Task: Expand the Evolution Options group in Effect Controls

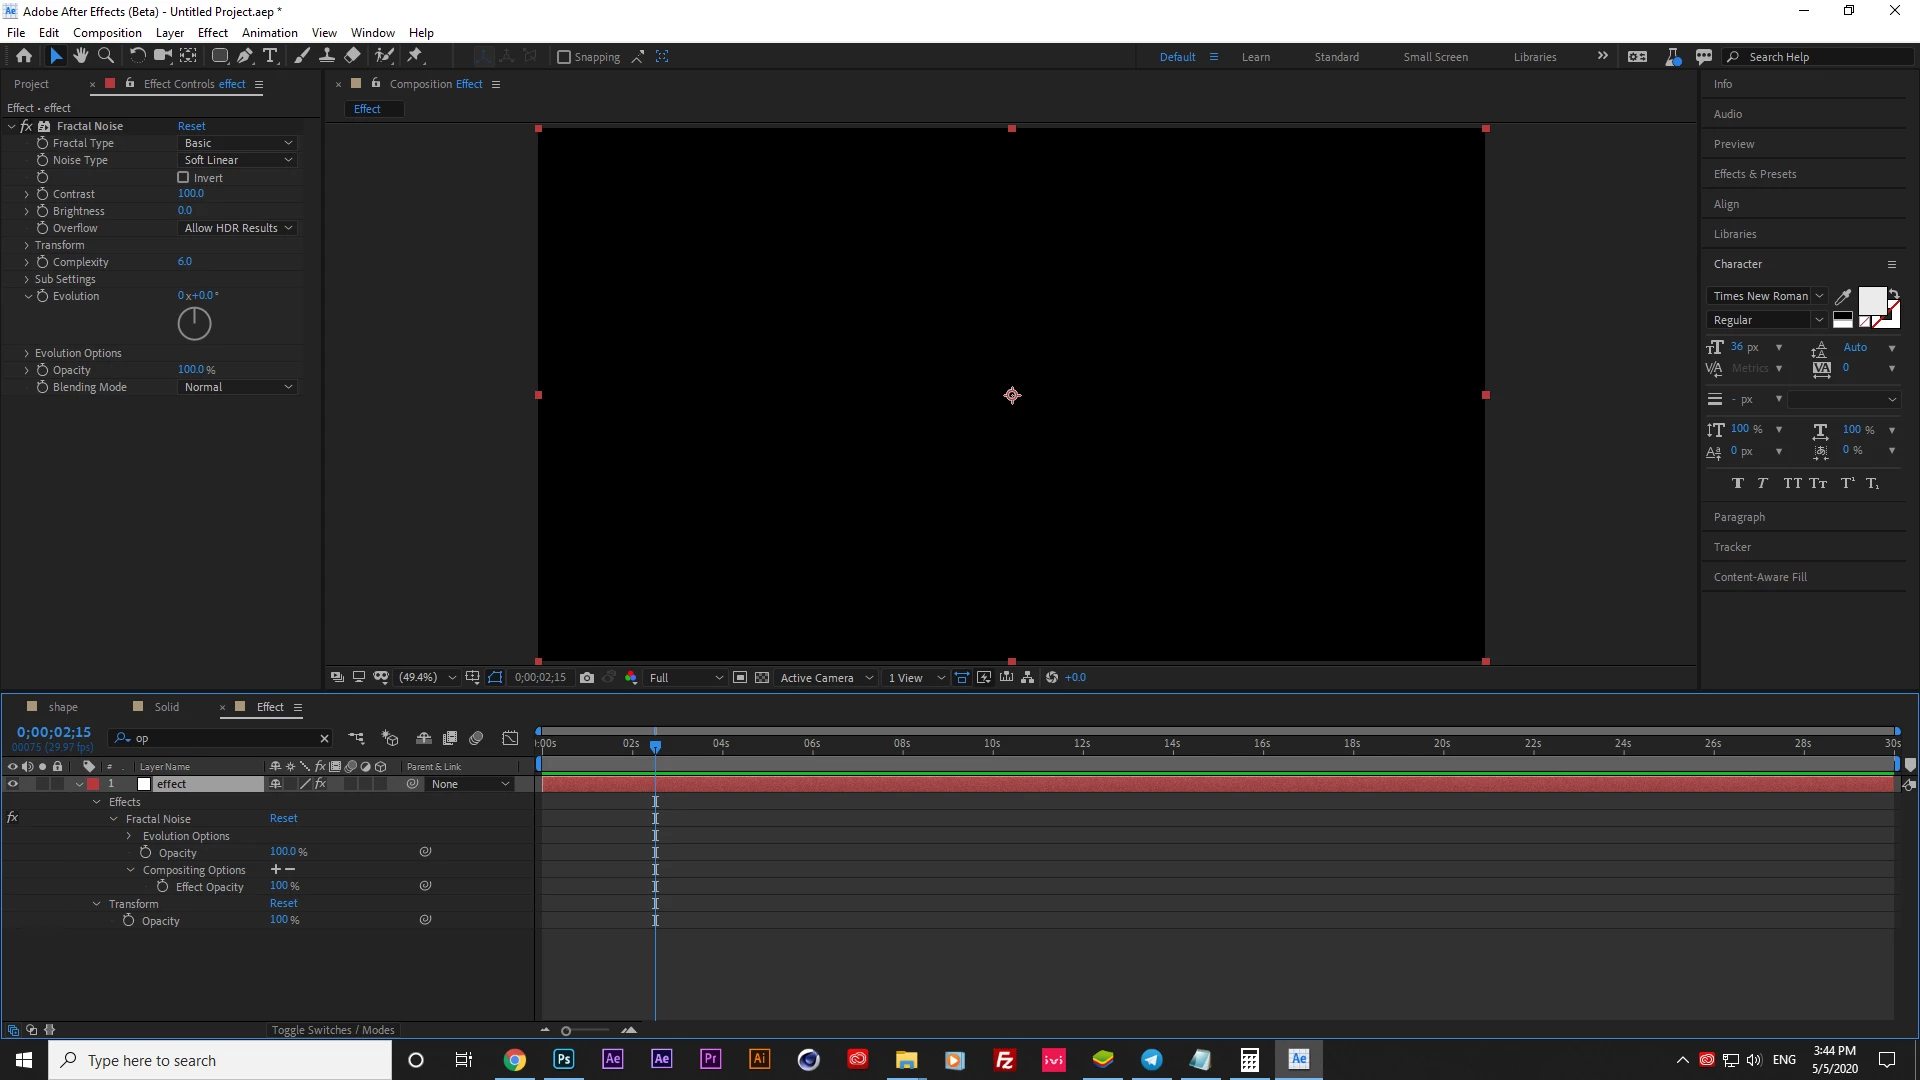Action: coord(27,353)
